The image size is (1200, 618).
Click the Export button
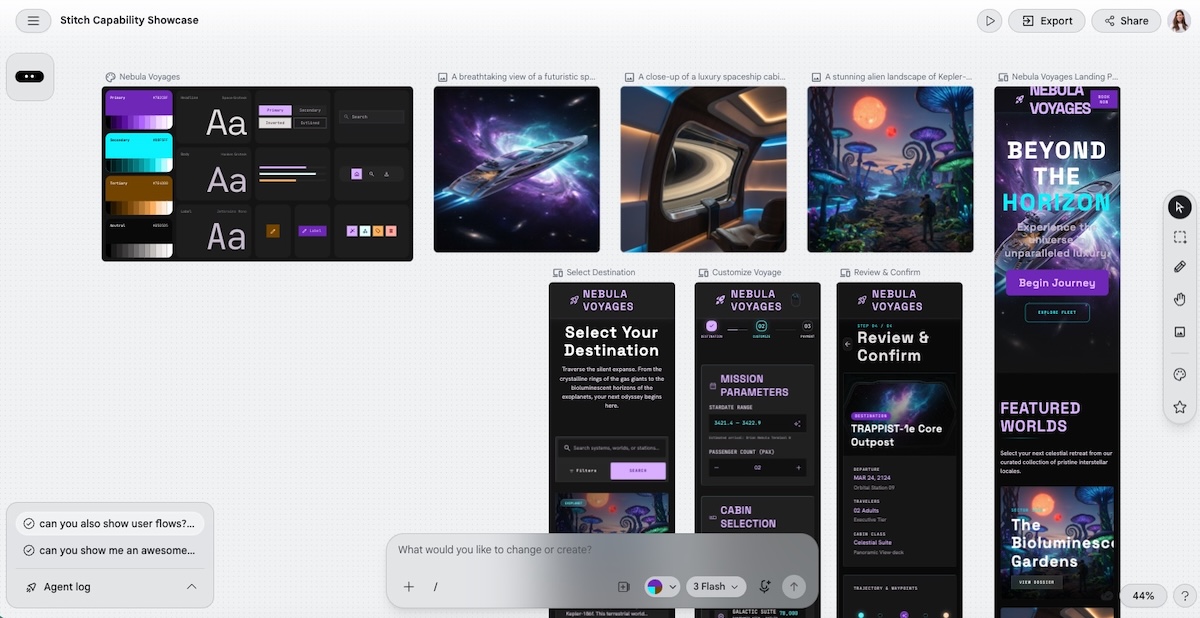point(1047,20)
